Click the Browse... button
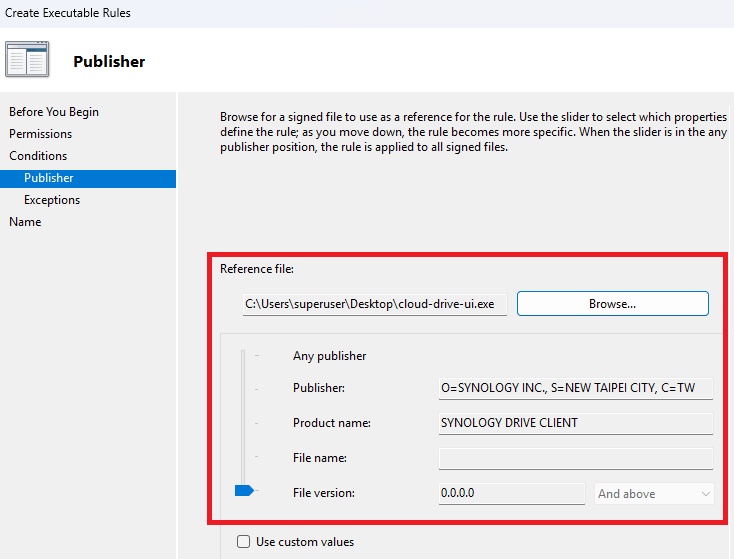This screenshot has height=559, width=734. pos(612,303)
